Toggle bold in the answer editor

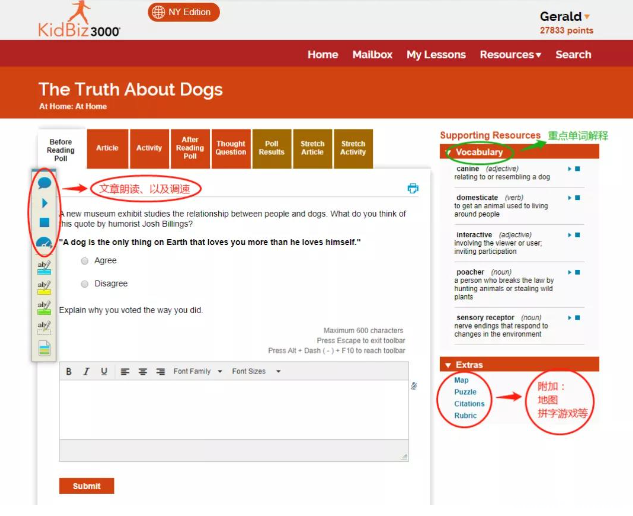pyautogui.click(x=69, y=371)
